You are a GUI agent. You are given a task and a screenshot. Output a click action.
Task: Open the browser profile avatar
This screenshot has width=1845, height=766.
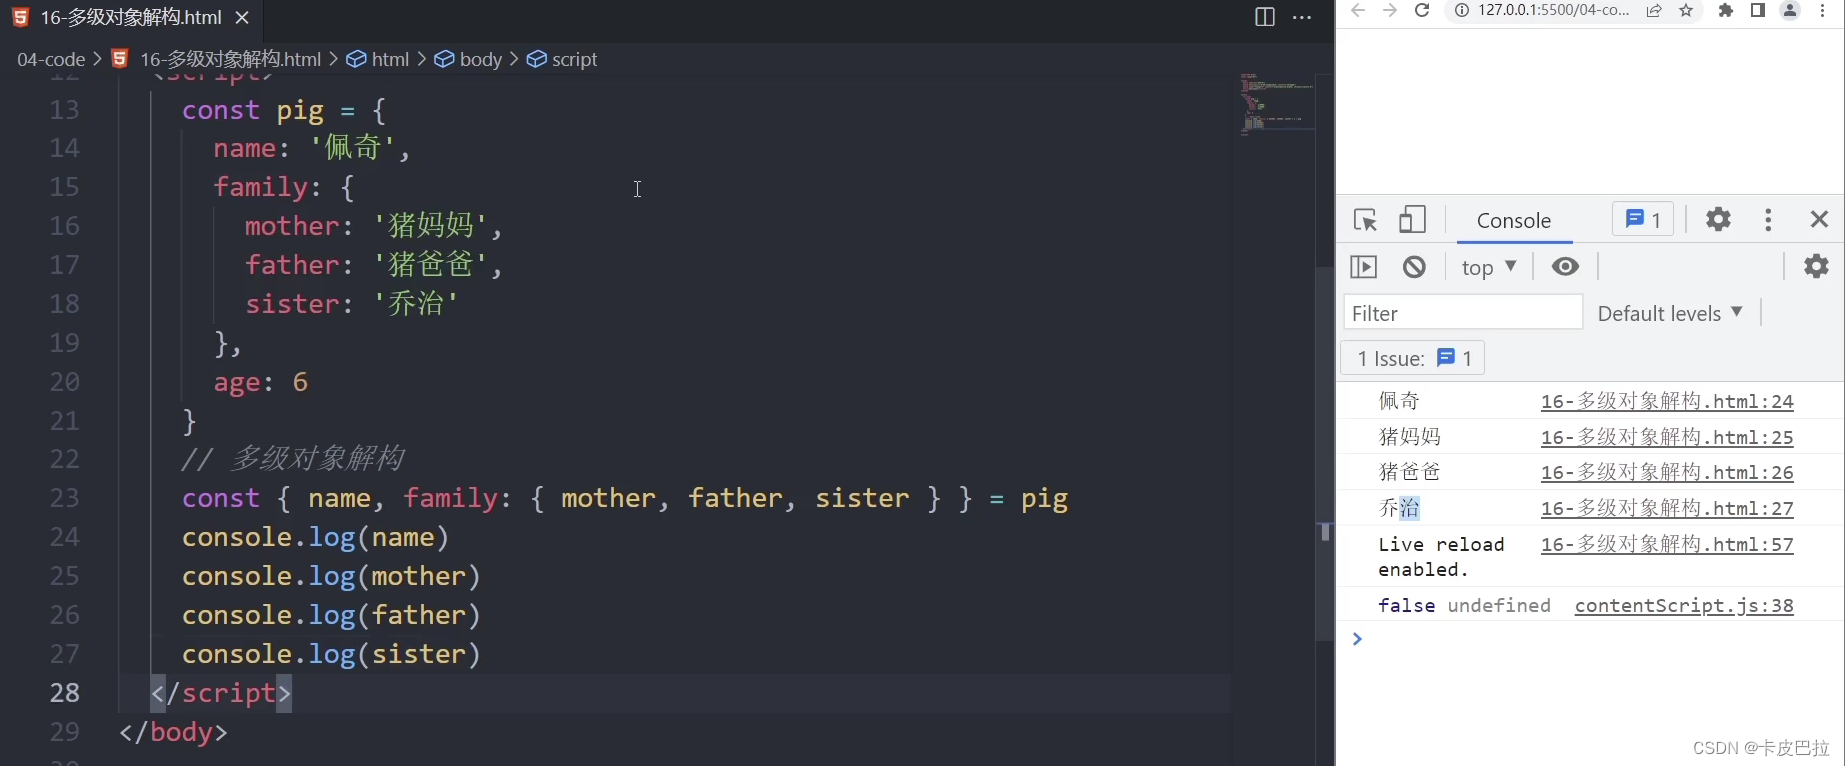[x=1790, y=11]
